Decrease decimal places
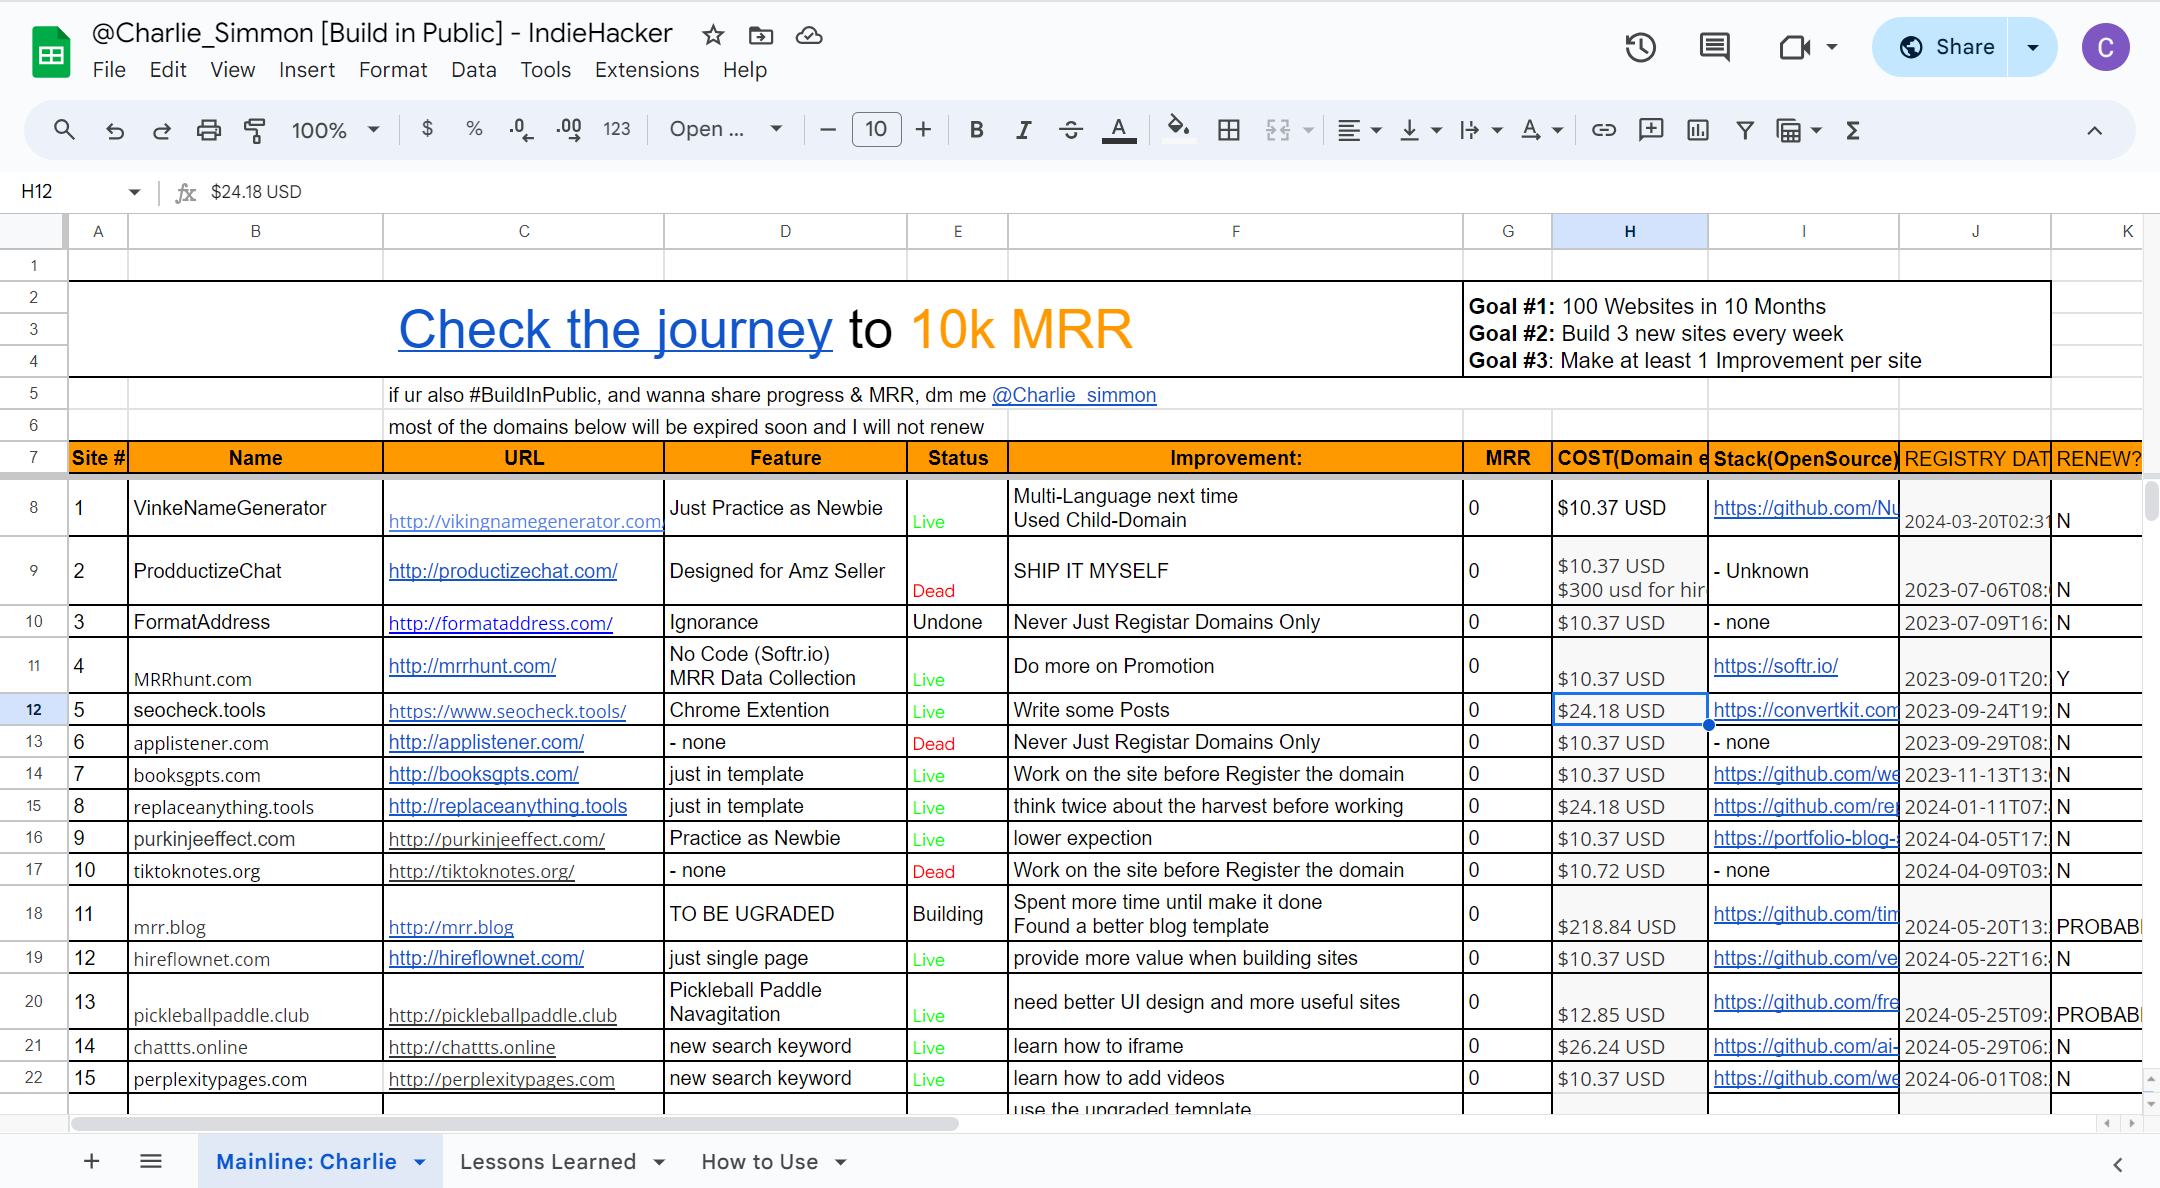 tap(521, 129)
